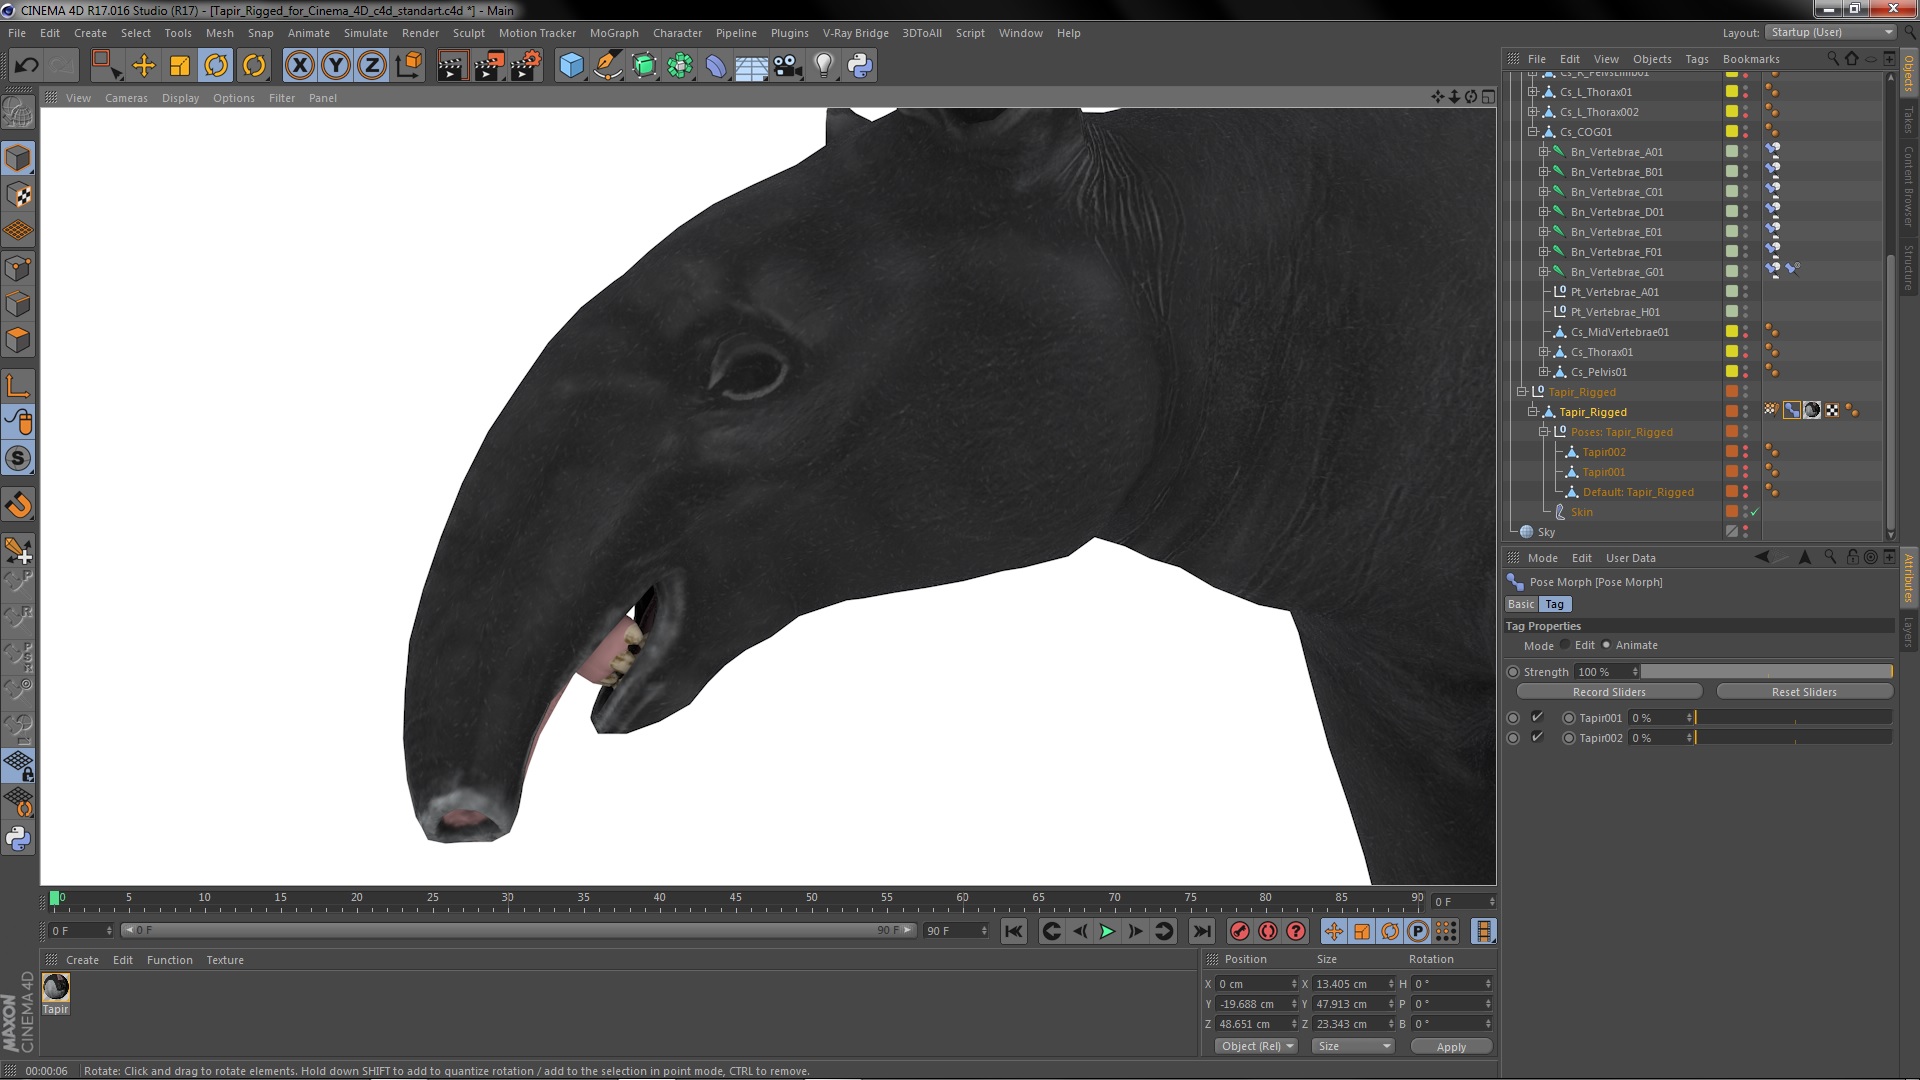The image size is (1920, 1080).
Task: Select Tapir002 pose object in tree
Action: [x=1604, y=452]
